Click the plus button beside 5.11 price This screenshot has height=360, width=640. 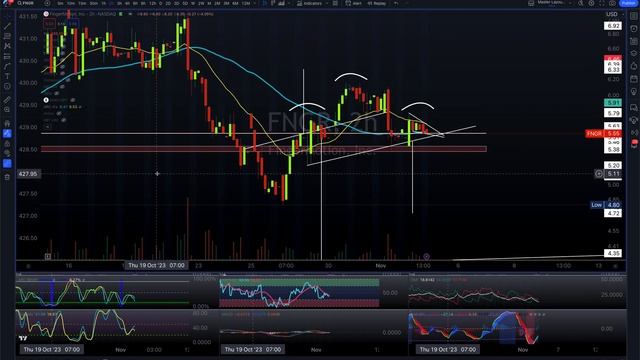[599, 174]
